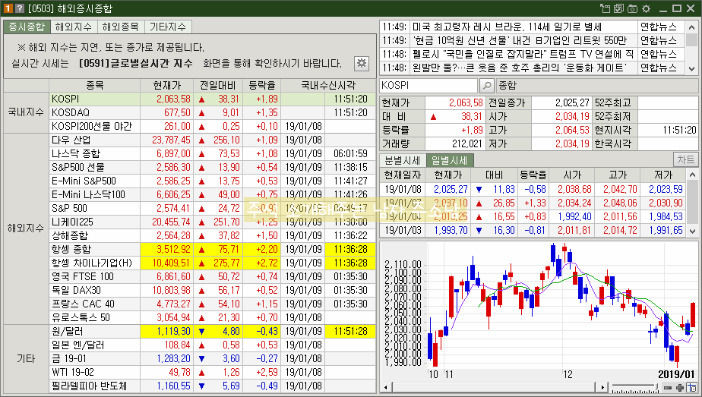
Task: Click the number 1 icon in title bar
Action: point(8,9)
